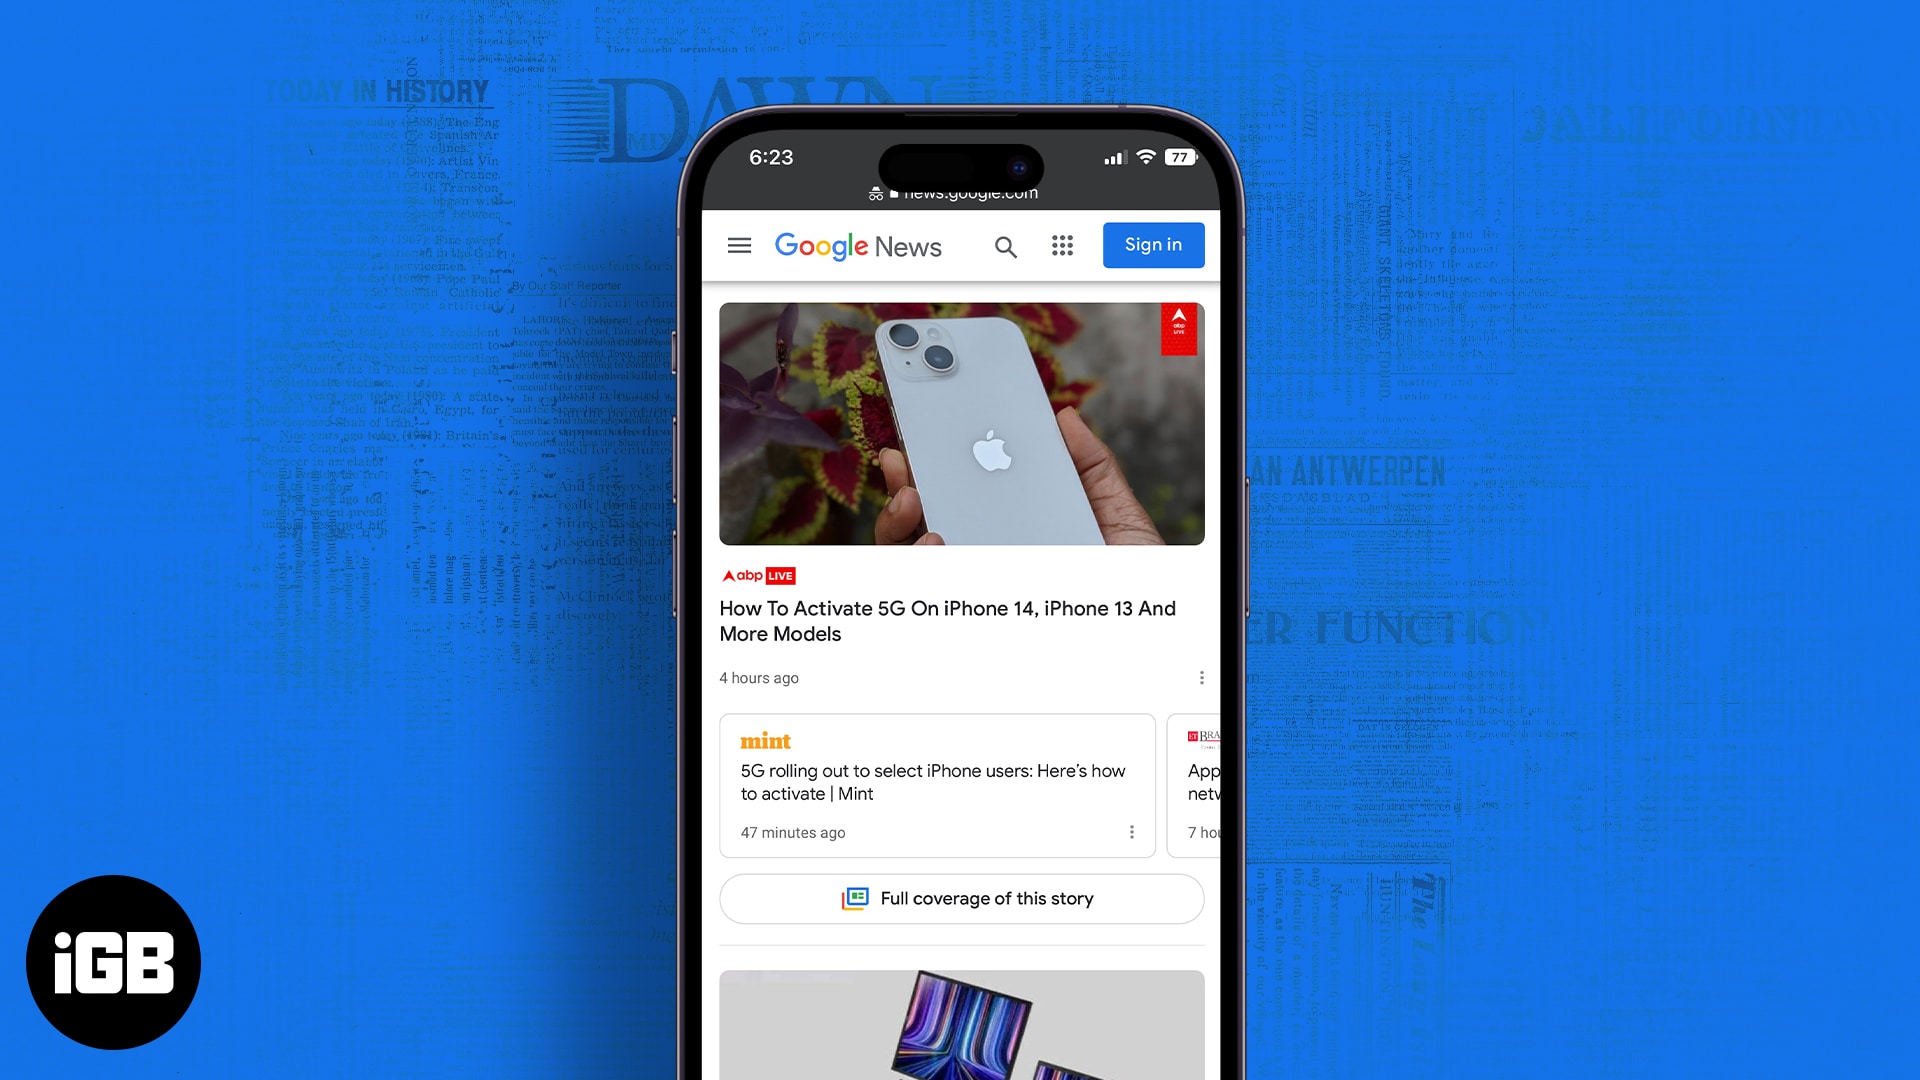Viewport: 1920px width, 1080px height.
Task: Click the Sign in button
Action: (1153, 244)
